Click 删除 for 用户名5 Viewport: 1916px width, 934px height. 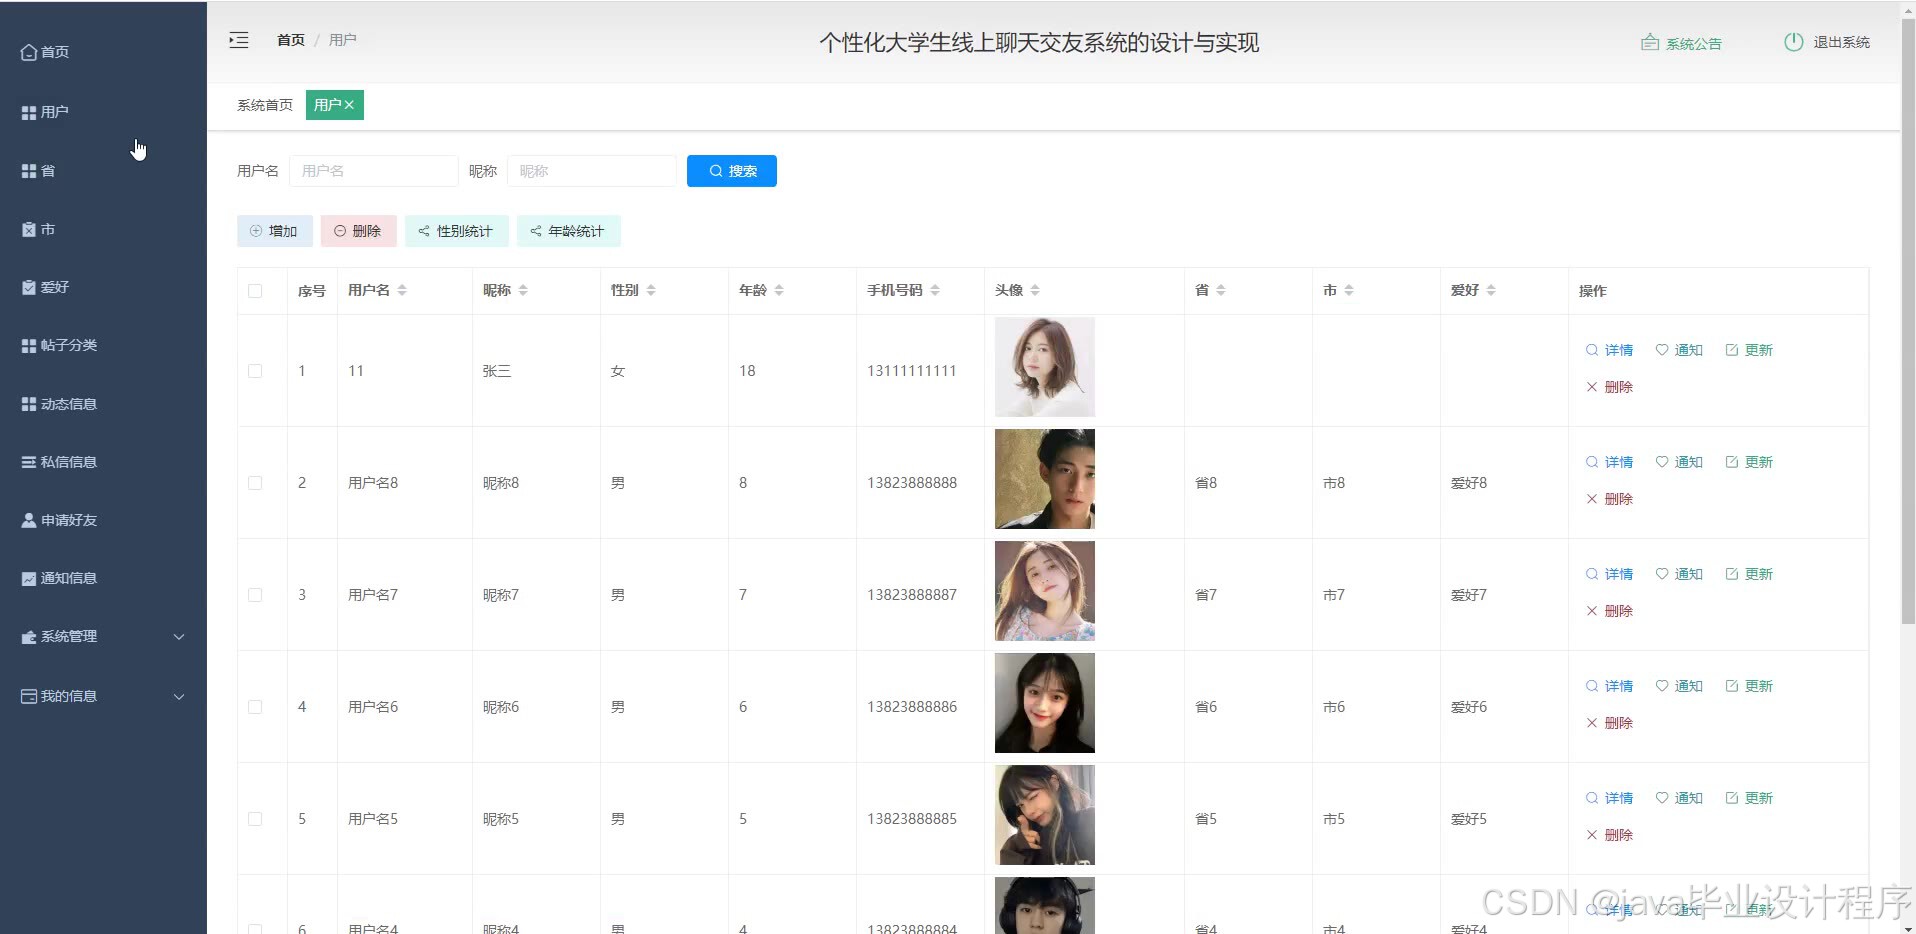[x=1609, y=835]
